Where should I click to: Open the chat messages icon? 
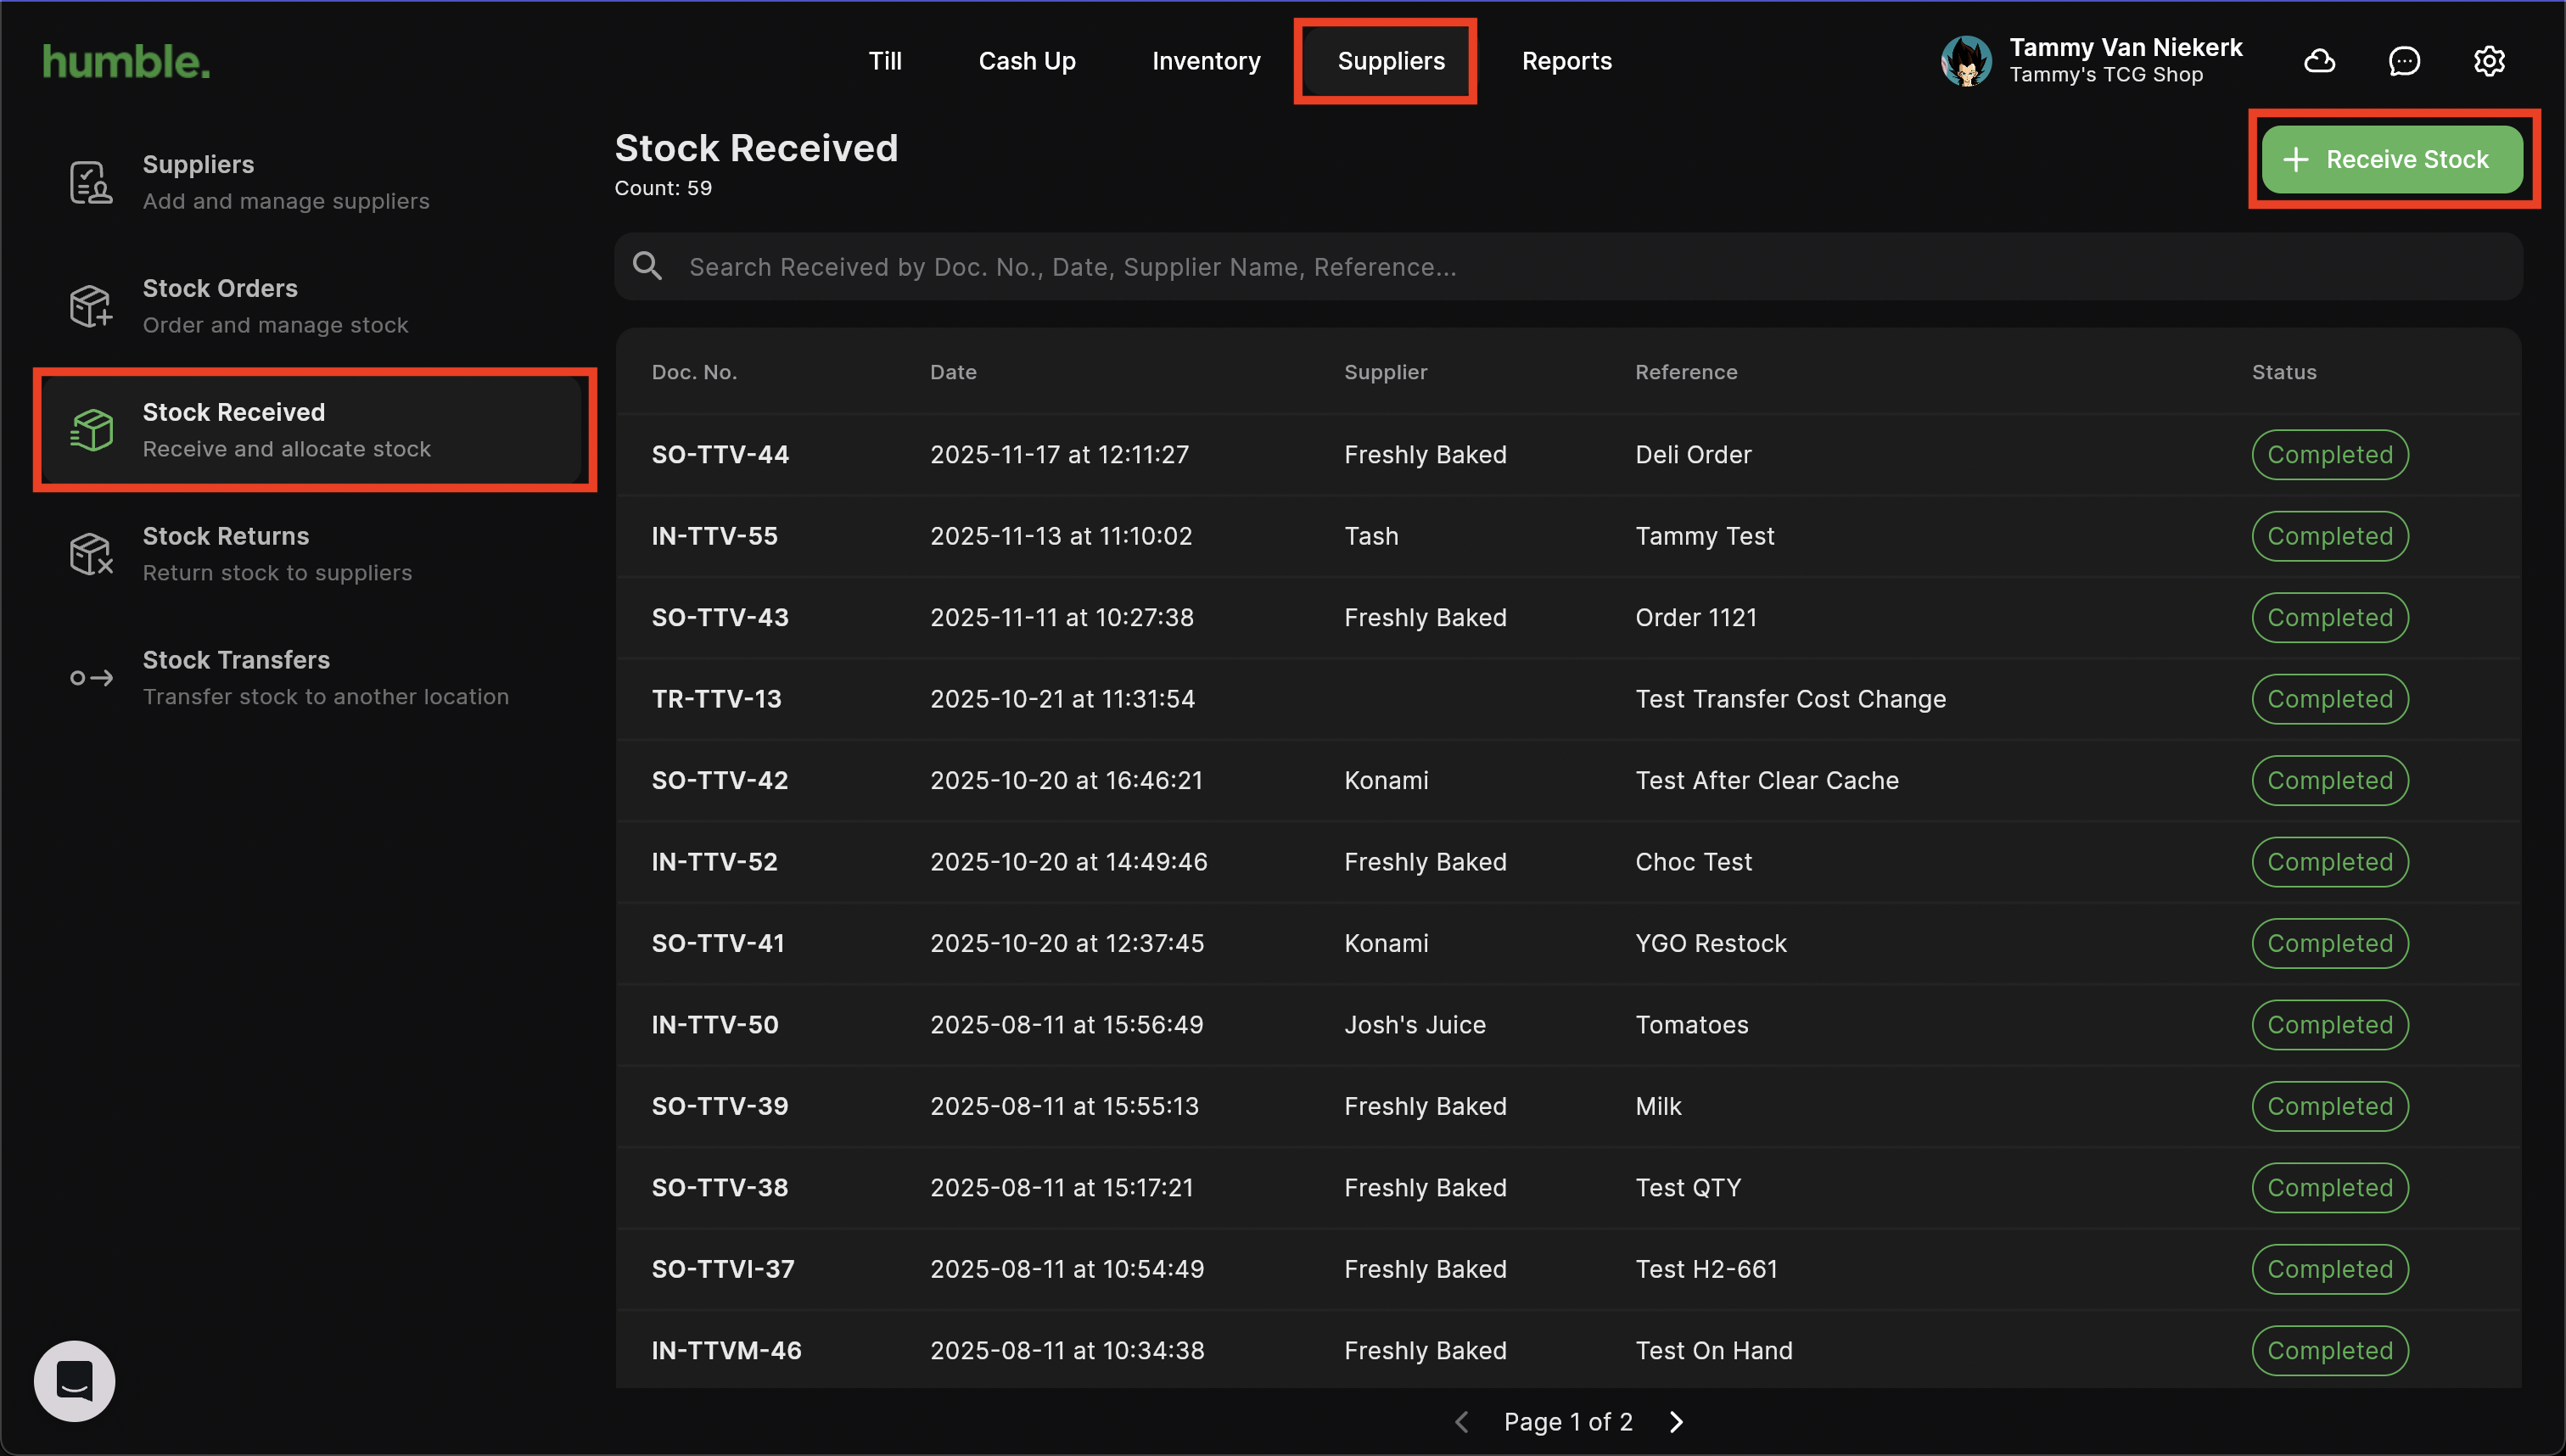(2404, 61)
